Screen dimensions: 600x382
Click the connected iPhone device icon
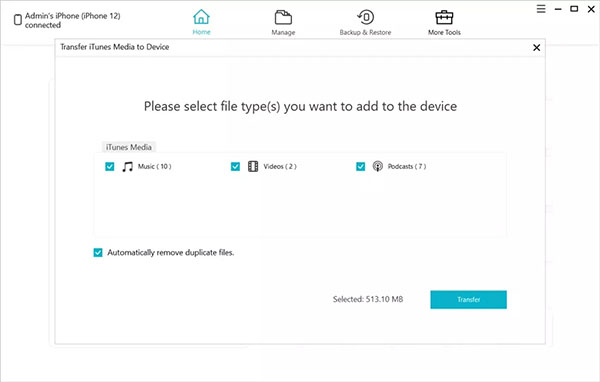point(18,20)
